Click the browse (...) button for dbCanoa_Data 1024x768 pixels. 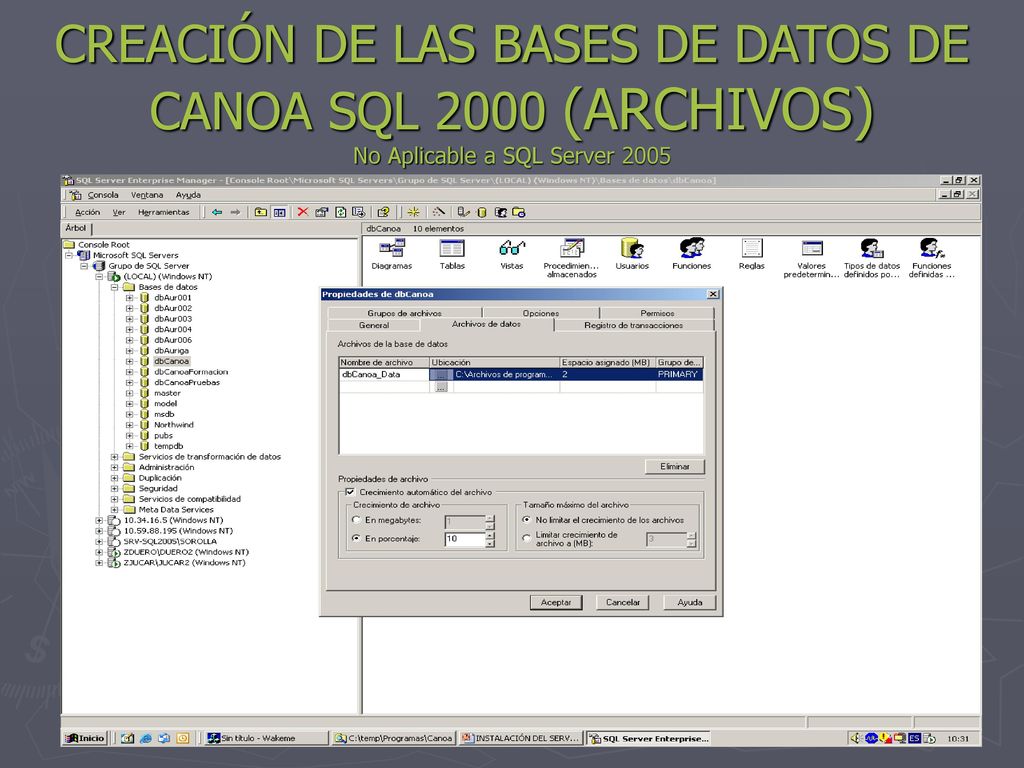coord(441,375)
